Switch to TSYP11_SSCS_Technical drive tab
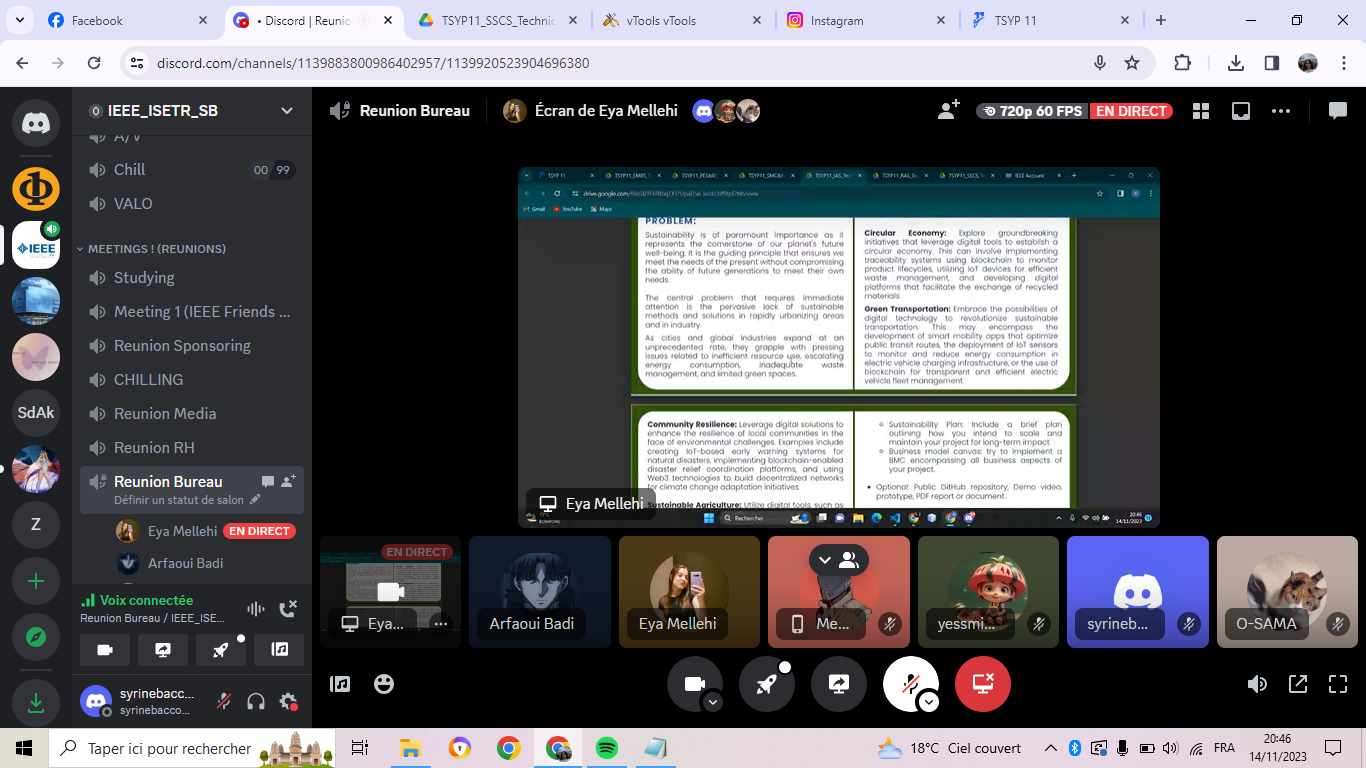 point(497,20)
